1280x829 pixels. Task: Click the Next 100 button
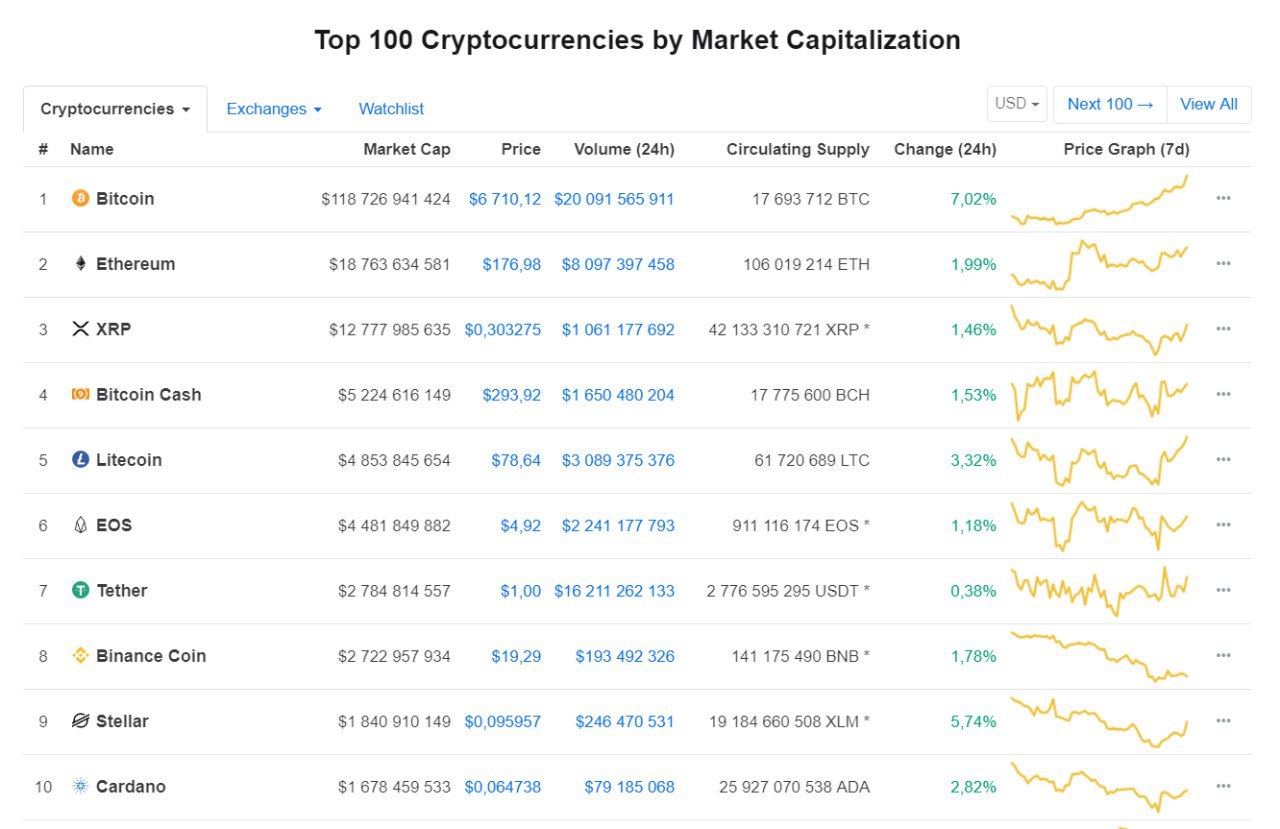(x=1110, y=104)
